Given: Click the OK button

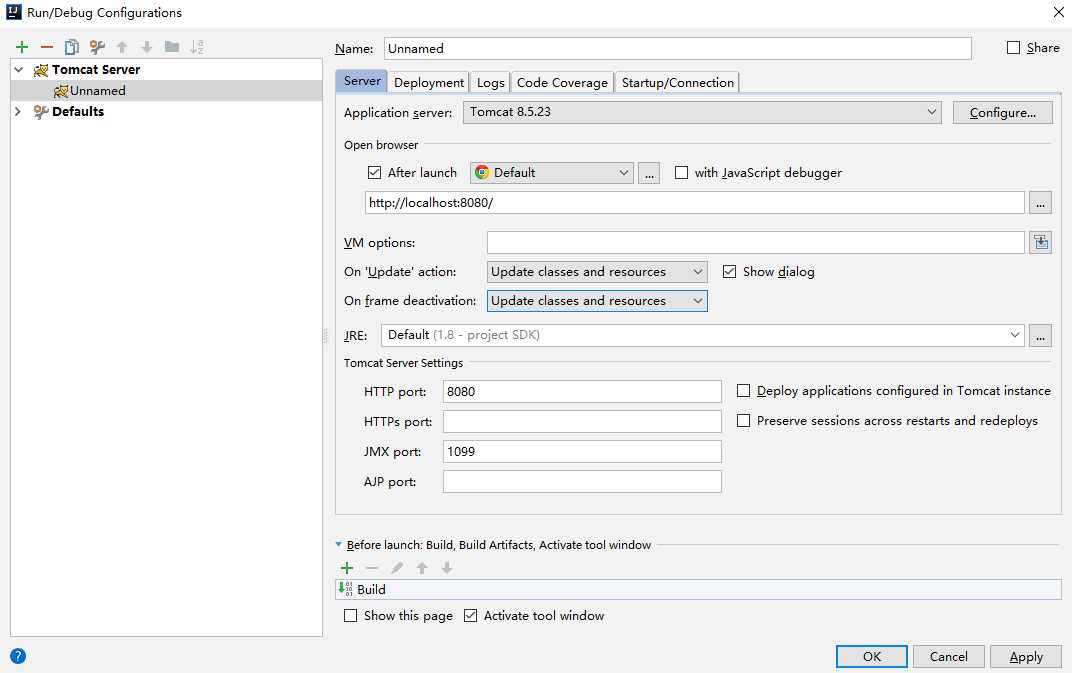Looking at the screenshot, I should (872, 657).
